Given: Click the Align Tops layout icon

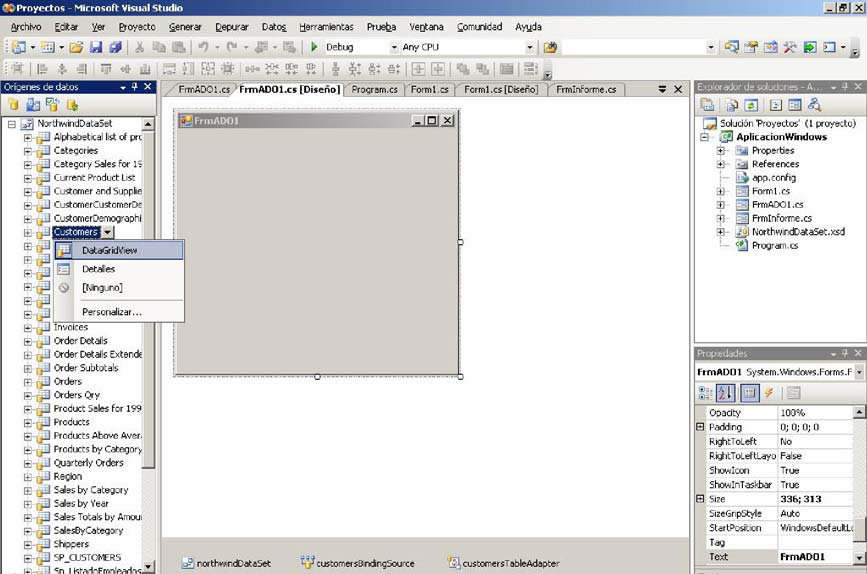Looking at the screenshot, I should click(106, 69).
